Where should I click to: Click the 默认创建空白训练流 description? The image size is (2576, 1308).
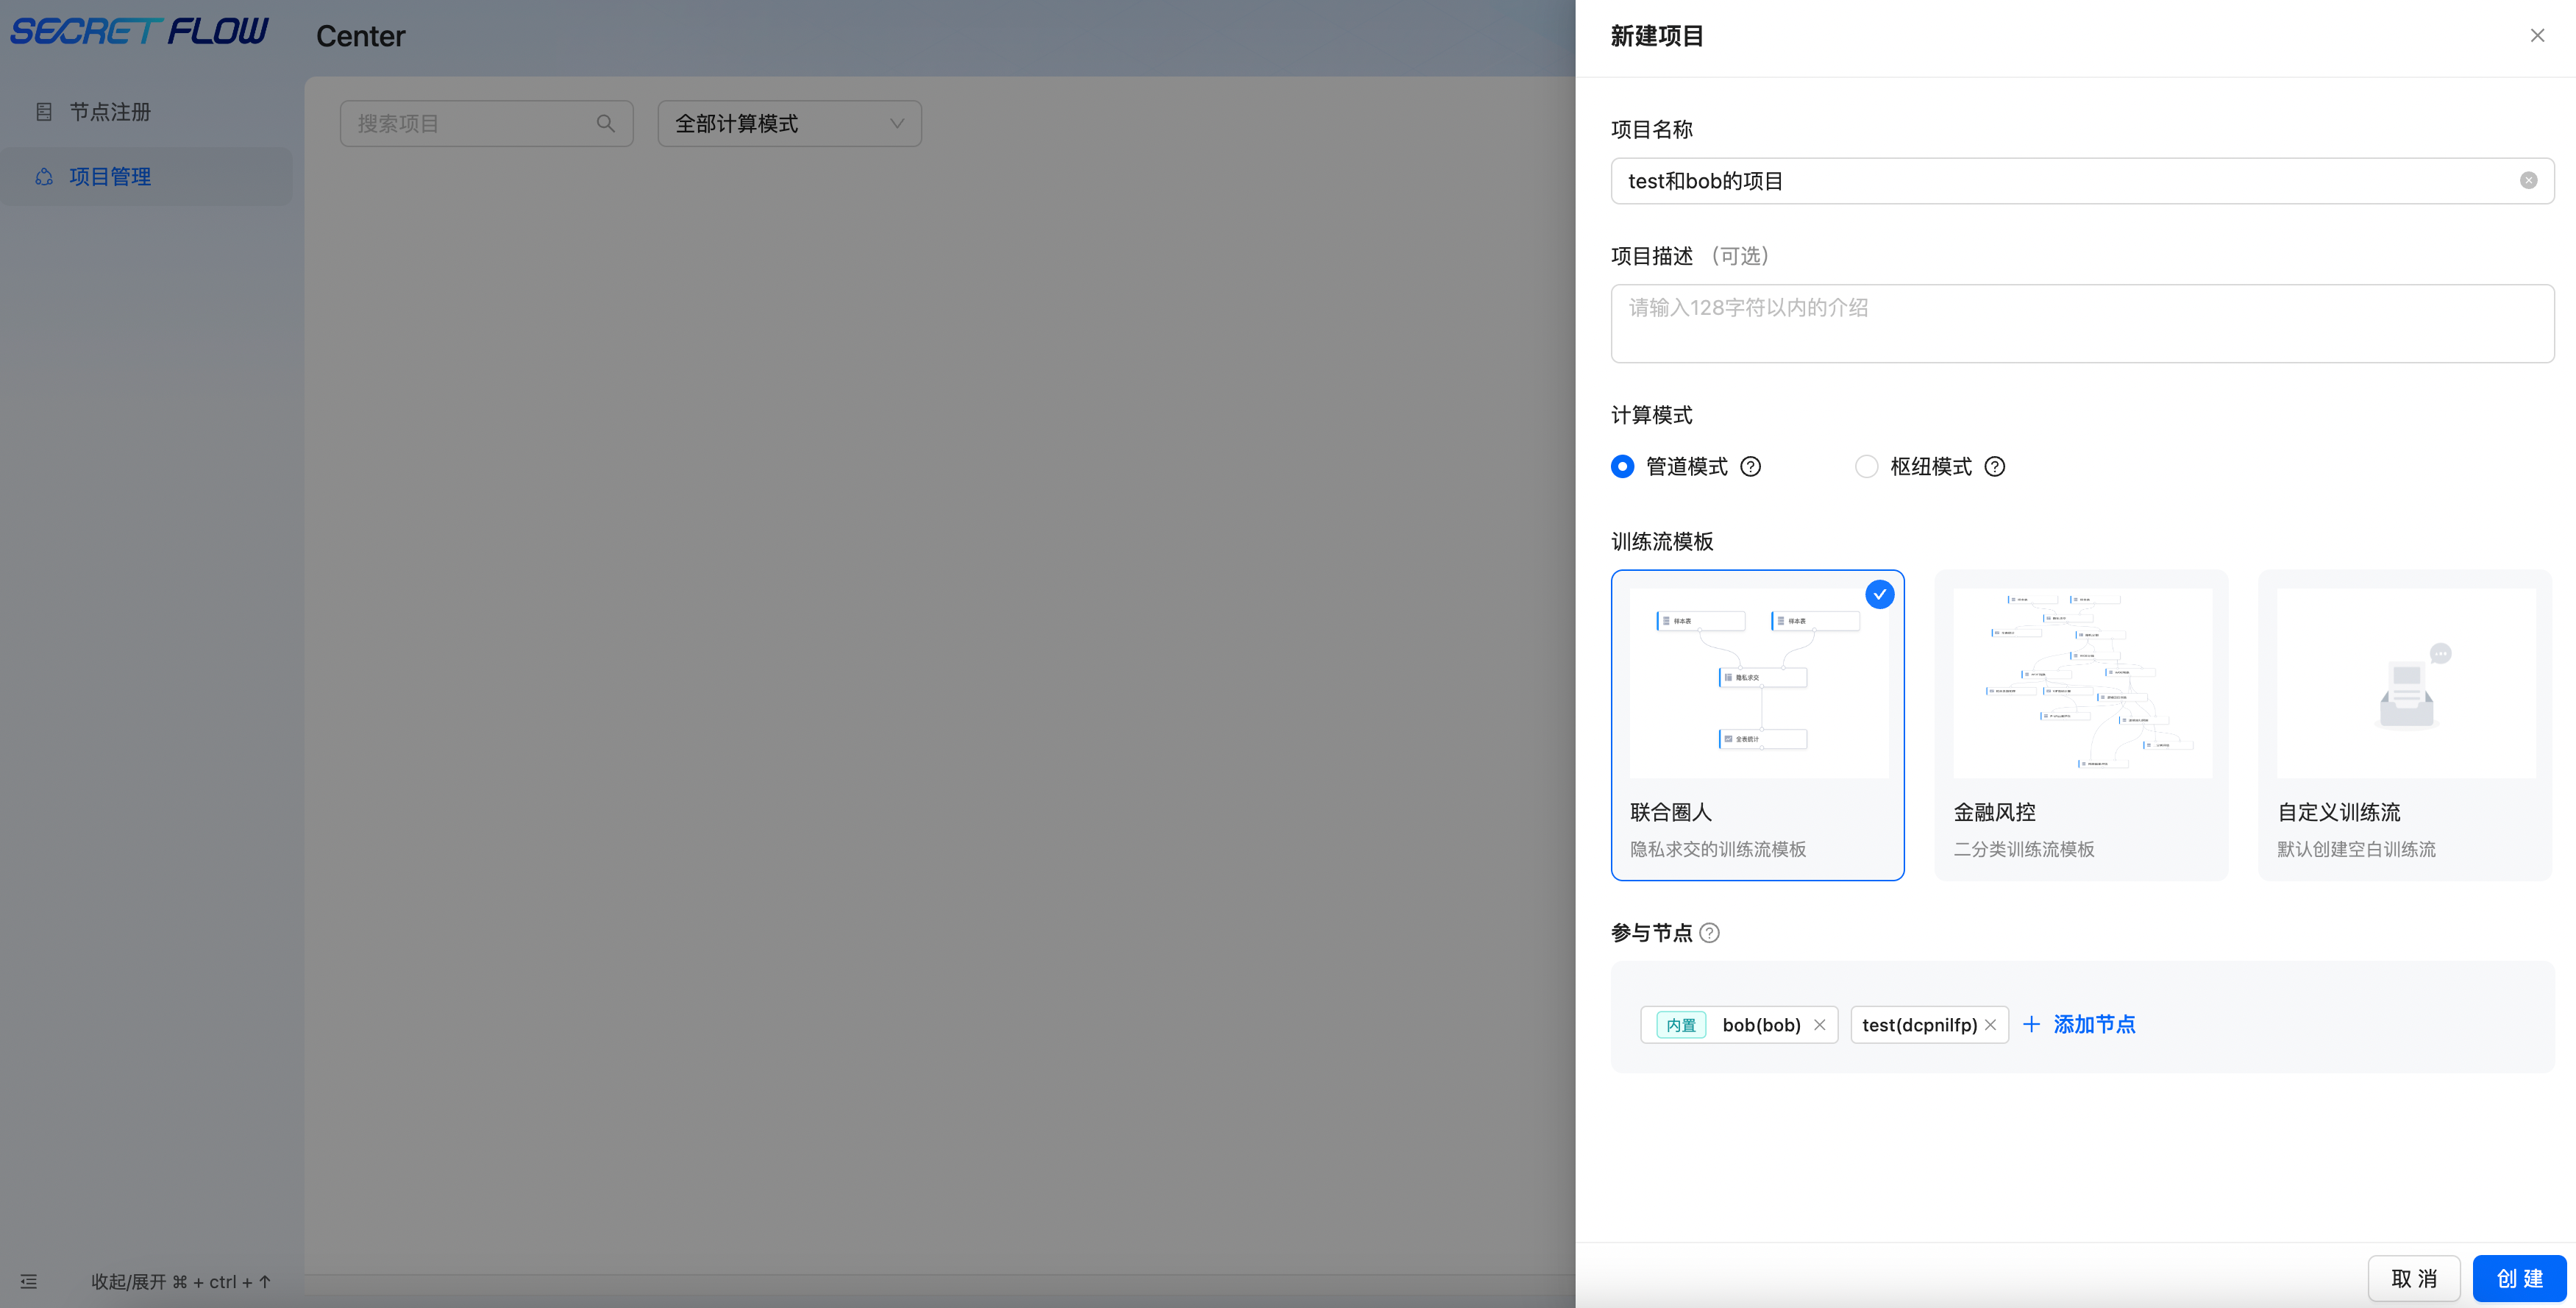click(2356, 849)
